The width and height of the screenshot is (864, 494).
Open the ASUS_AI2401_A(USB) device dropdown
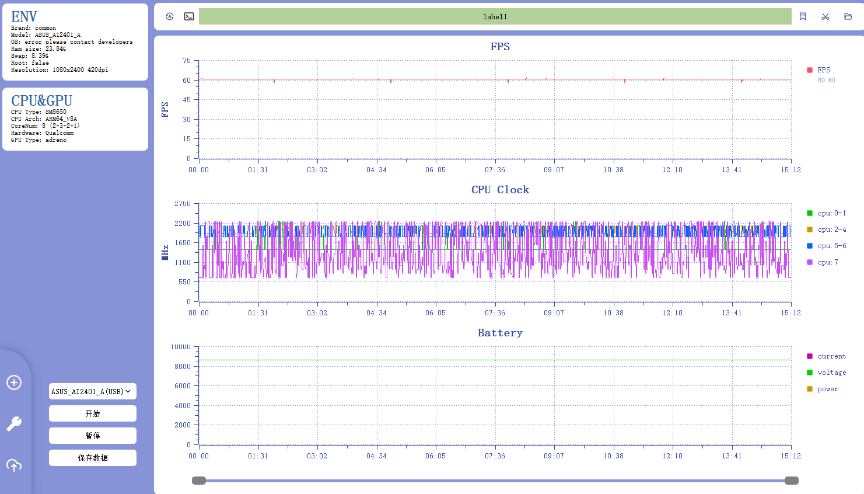(x=93, y=391)
